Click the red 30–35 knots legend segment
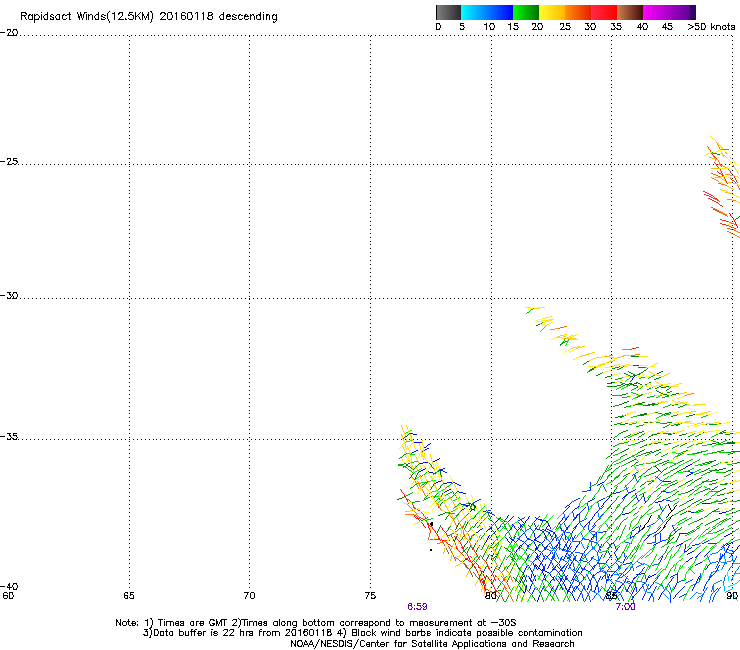Image resolution: width=740 pixels, height=650 pixels. (x=604, y=12)
